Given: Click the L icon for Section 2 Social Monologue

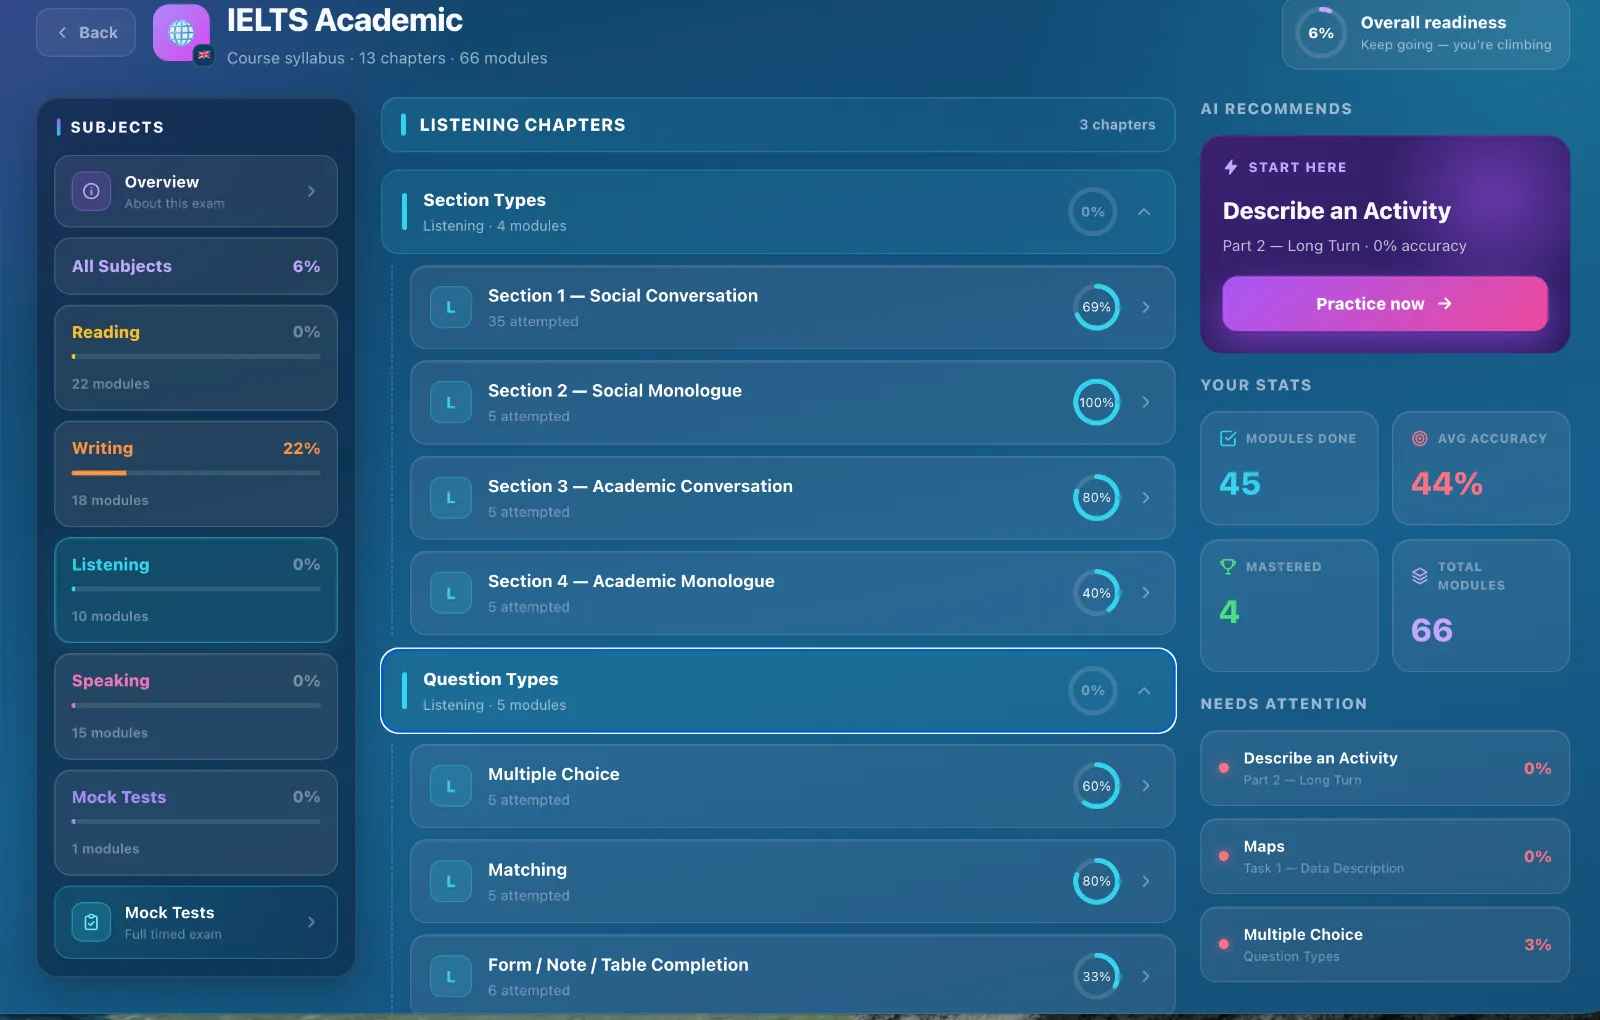Looking at the screenshot, I should click(451, 402).
